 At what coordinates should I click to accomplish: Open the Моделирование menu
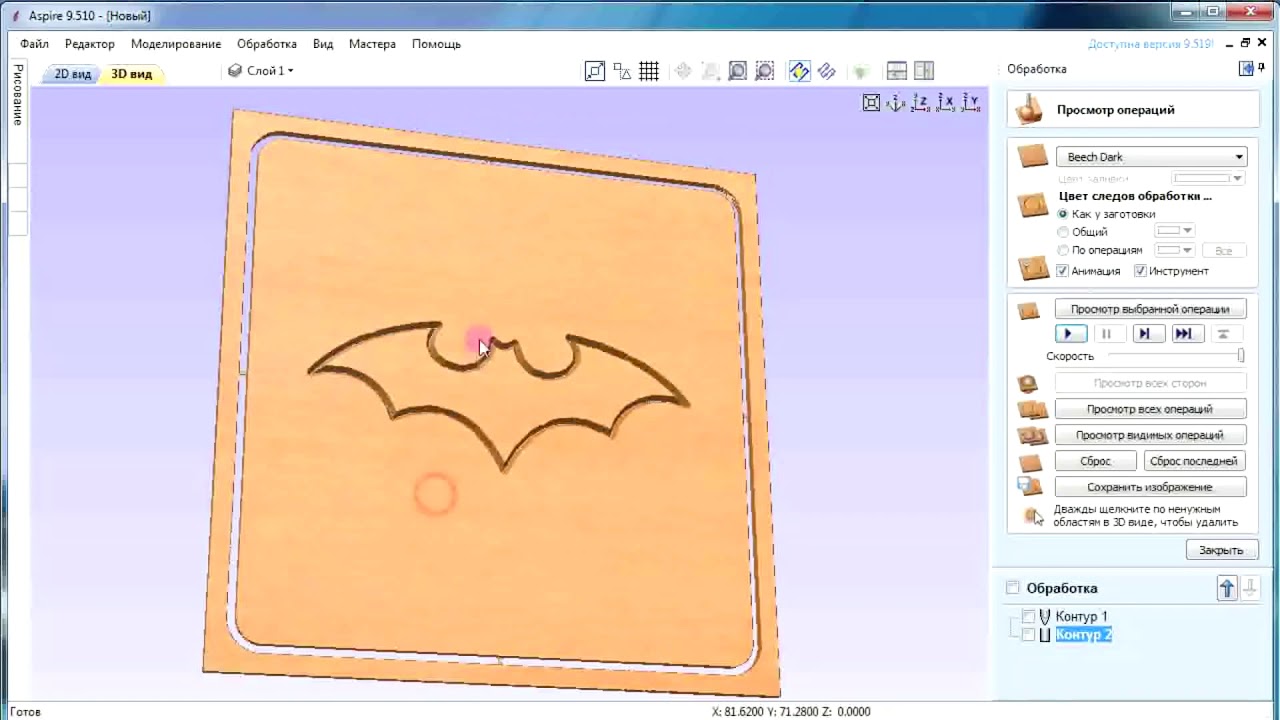(x=176, y=44)
